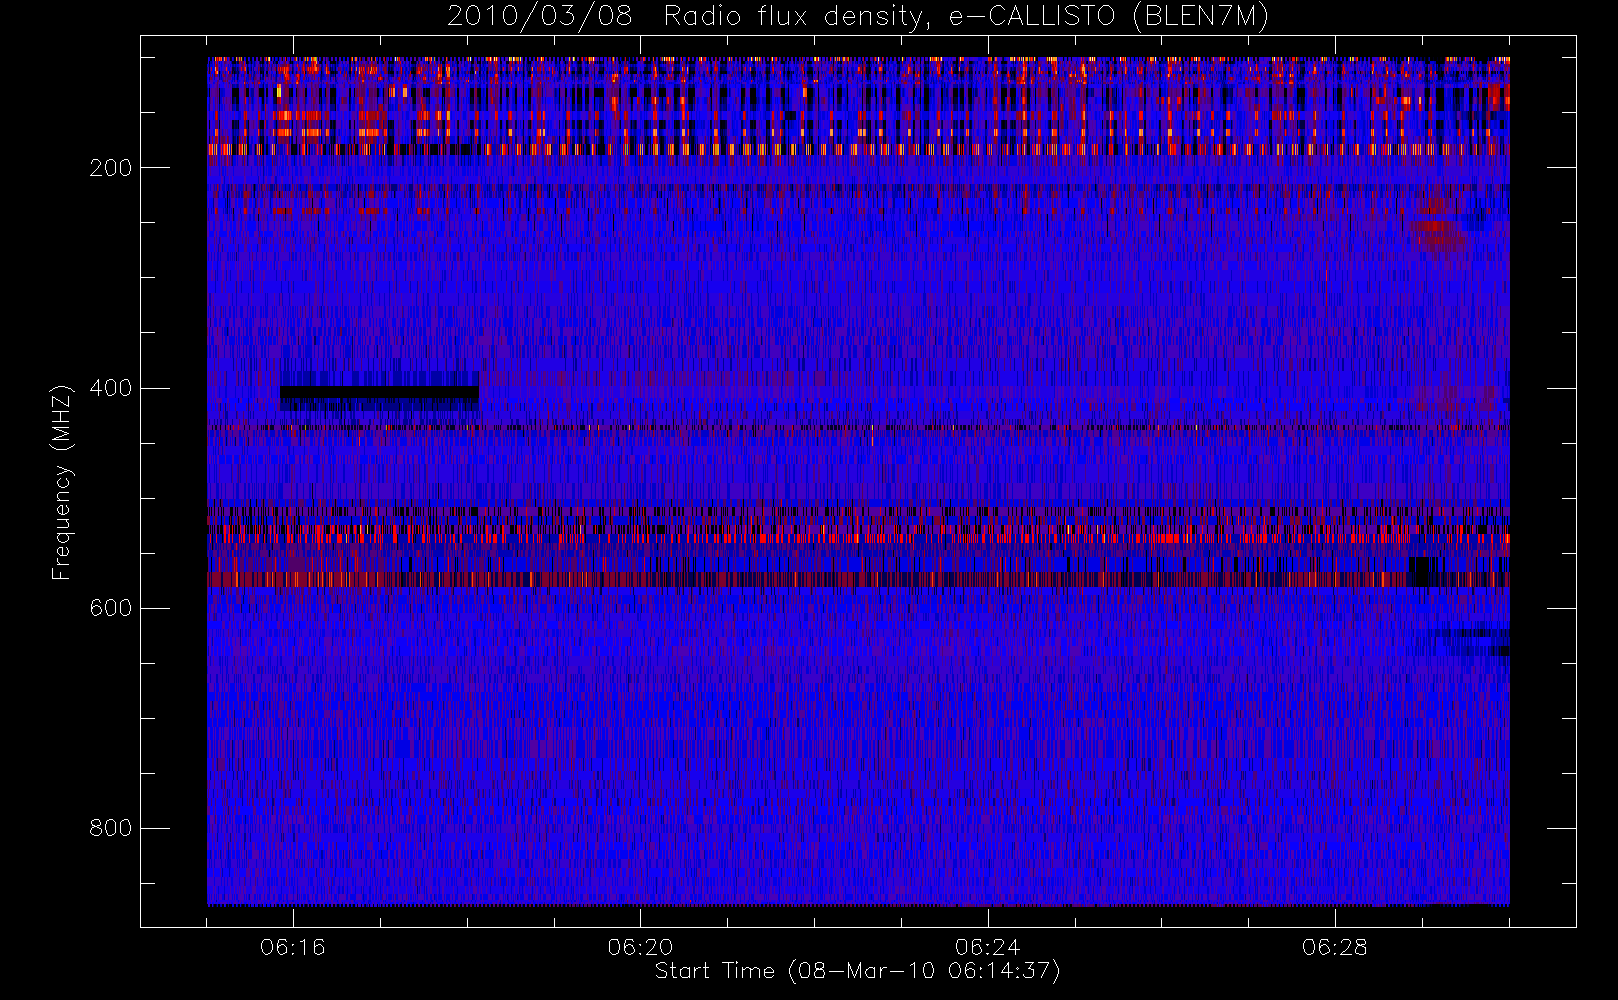Click the 06:20 time tick label
The width and height of the screenshot is (1618, 1000).
coord(640,947)
